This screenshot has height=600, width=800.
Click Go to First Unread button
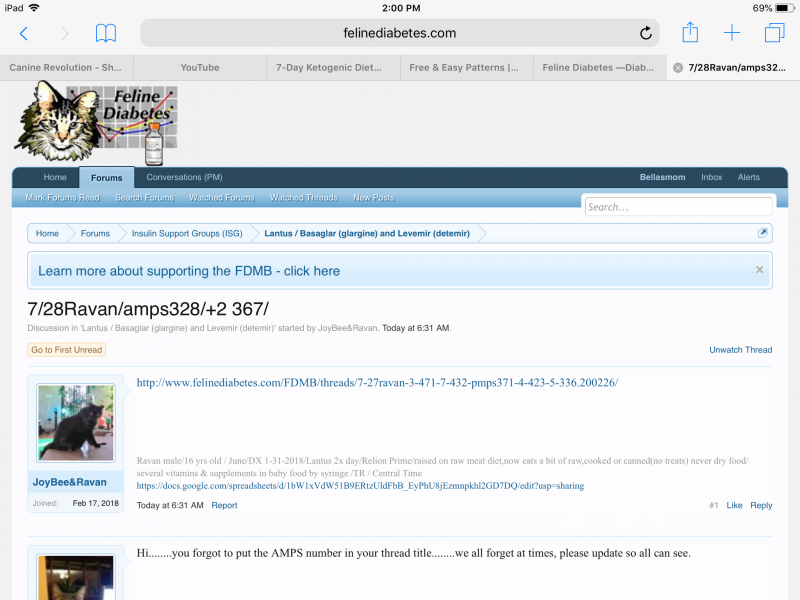(x=67, y=349)
